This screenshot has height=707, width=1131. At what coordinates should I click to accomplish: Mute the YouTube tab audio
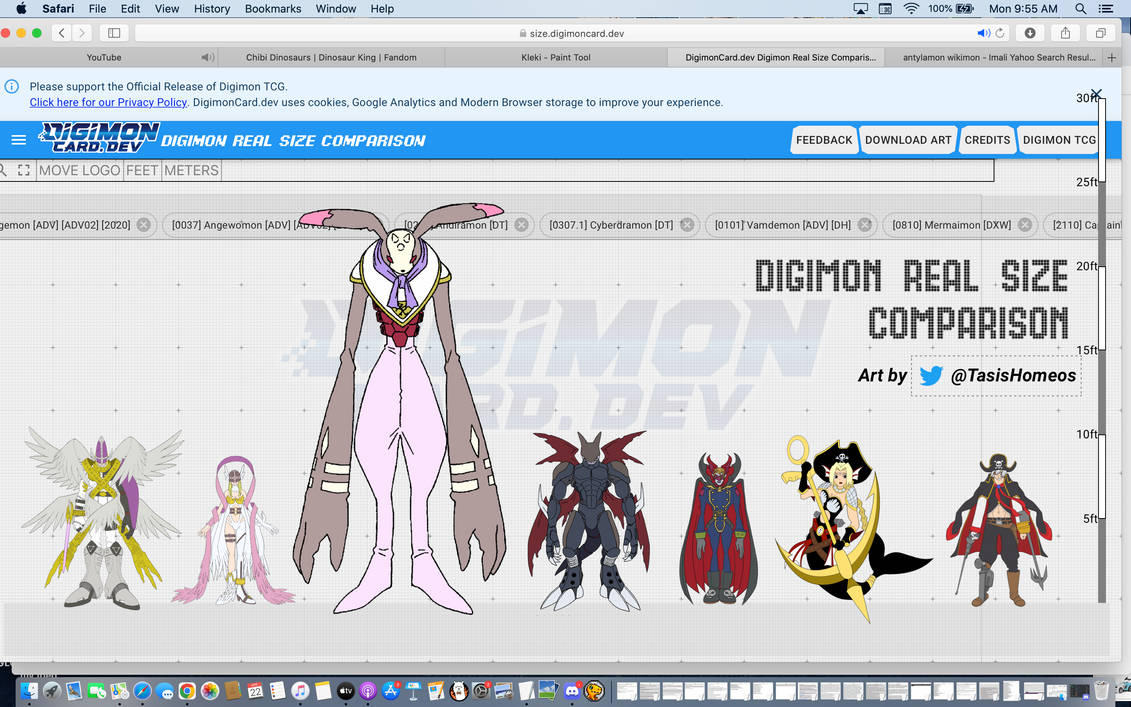point(207,57)
